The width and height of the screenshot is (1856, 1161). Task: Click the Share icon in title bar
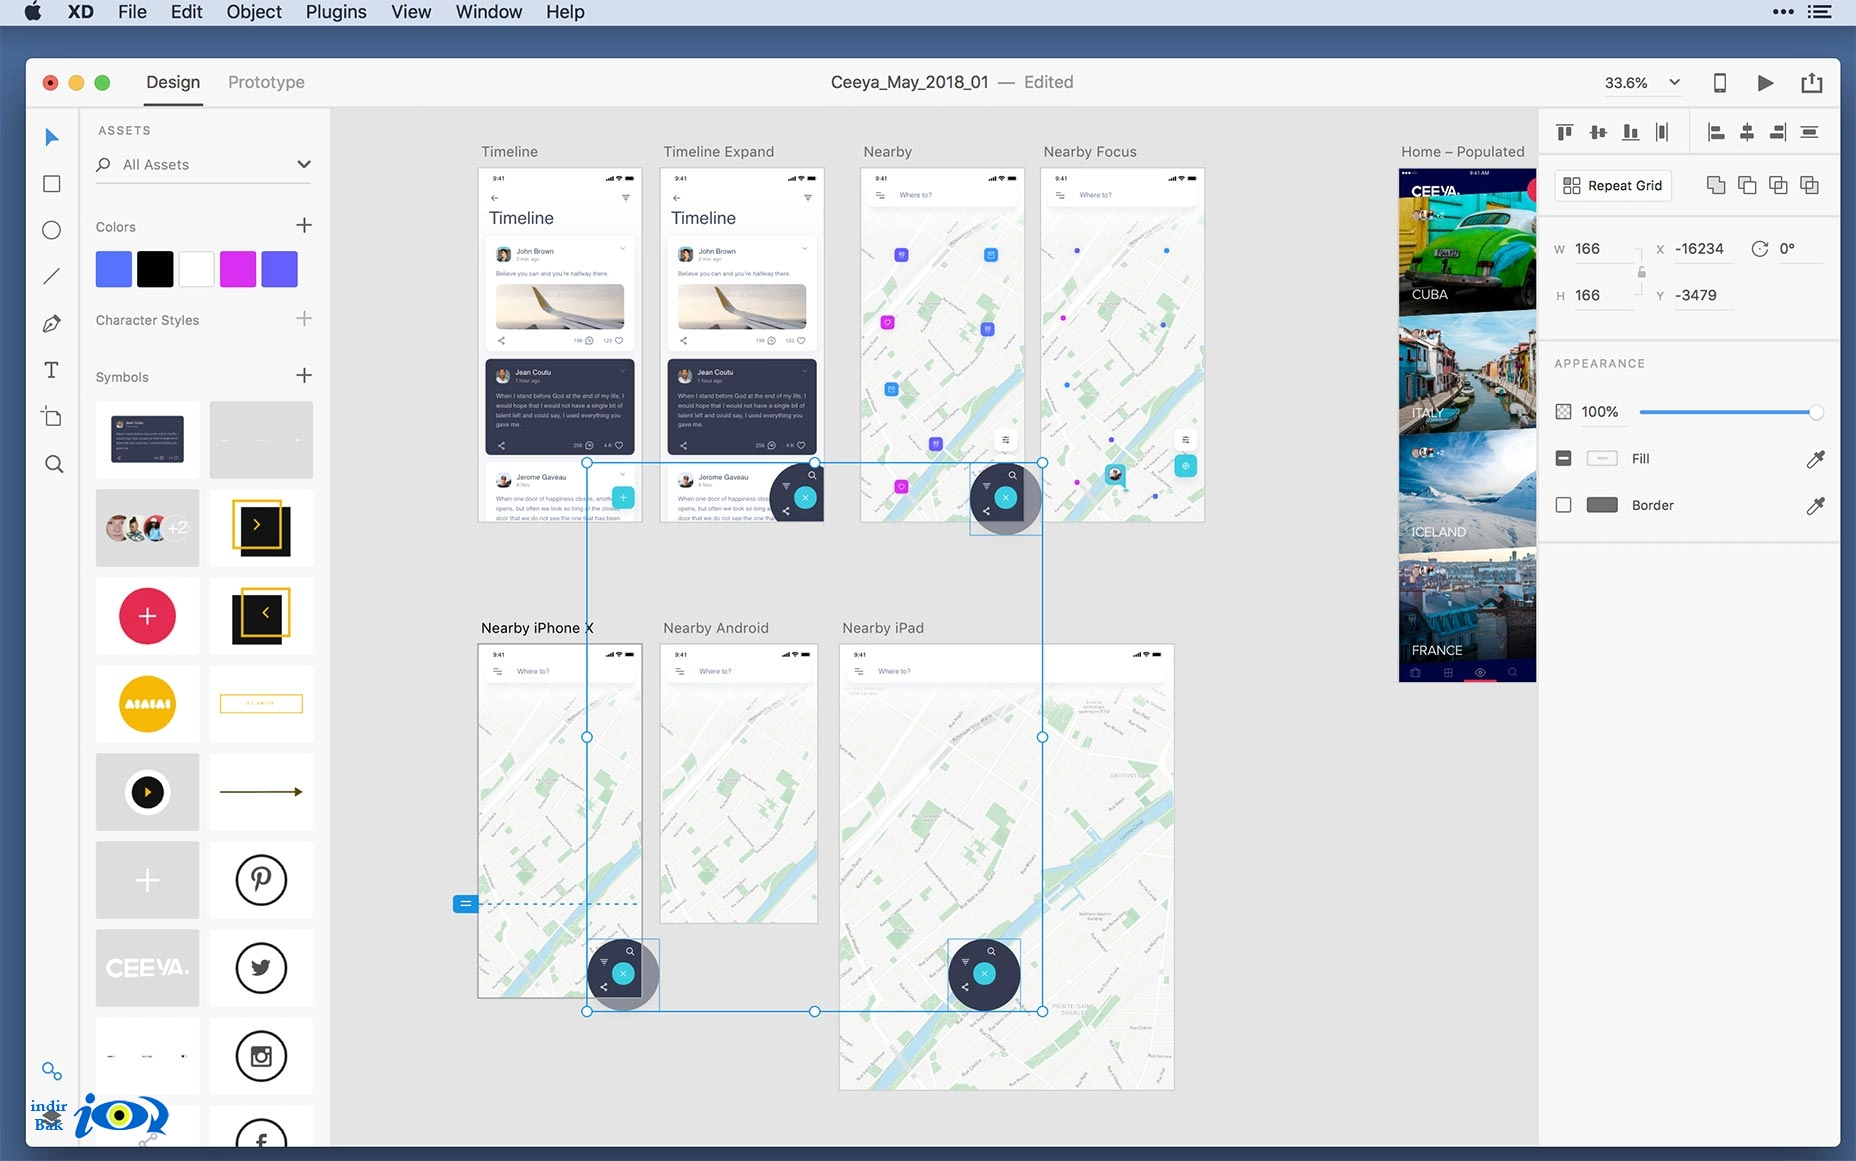click(1812, 83)
